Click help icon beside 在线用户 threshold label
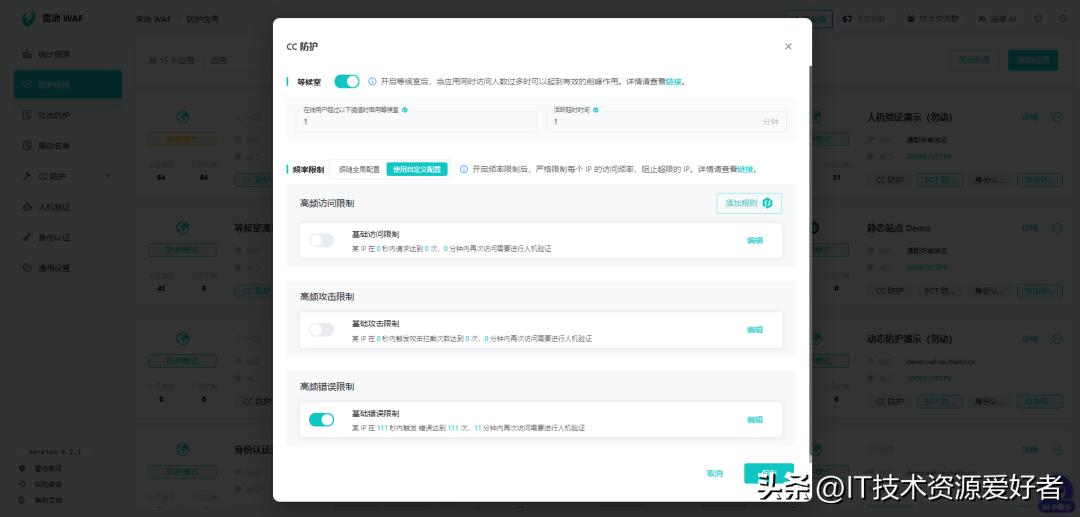This screenshot has height=517, width=1080. point(405,109)
